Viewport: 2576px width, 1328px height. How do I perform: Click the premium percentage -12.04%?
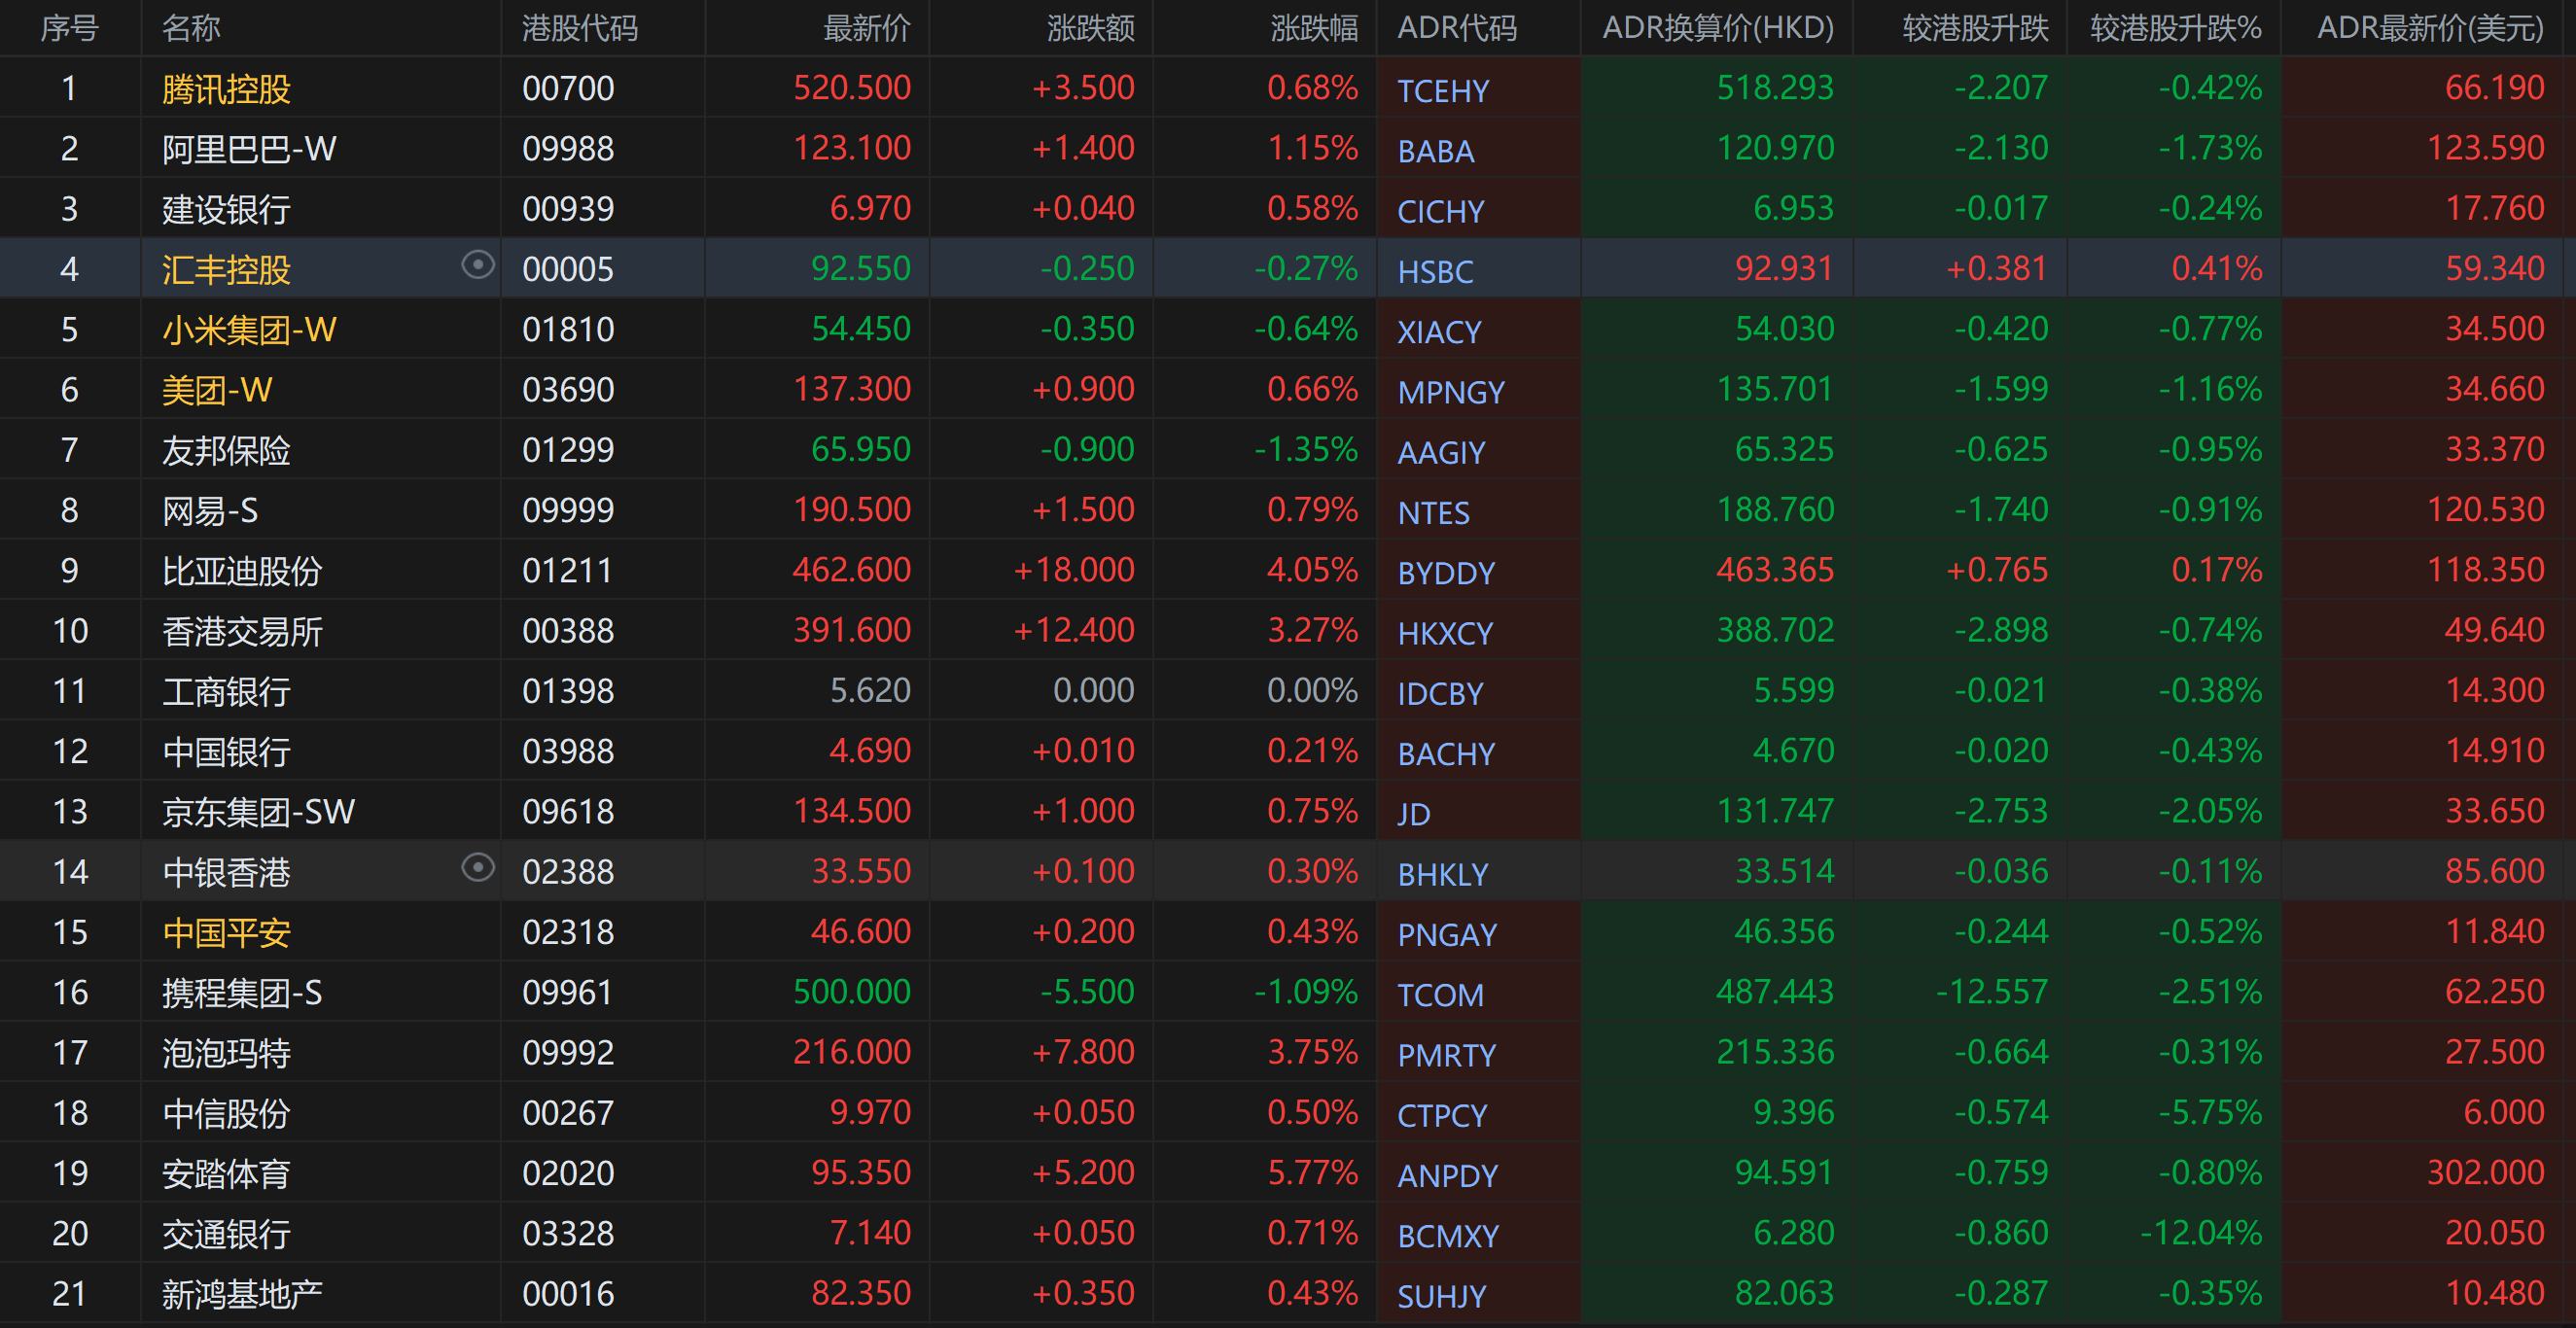tap(2202, 1232)
